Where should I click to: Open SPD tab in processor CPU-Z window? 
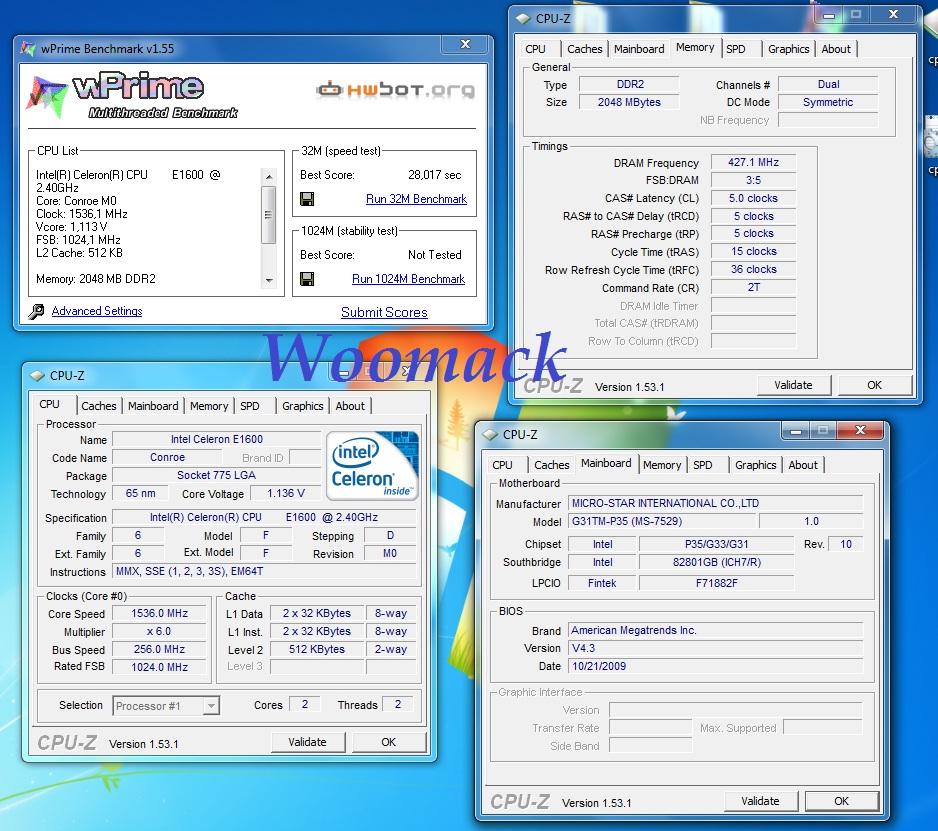pos(249,406)
